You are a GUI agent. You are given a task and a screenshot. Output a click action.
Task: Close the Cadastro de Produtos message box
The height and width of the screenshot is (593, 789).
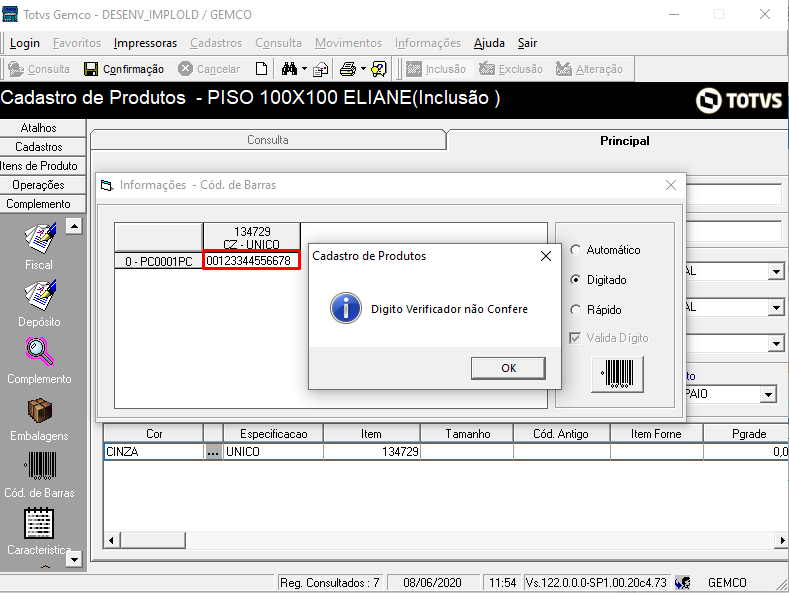tap(545, 256)
